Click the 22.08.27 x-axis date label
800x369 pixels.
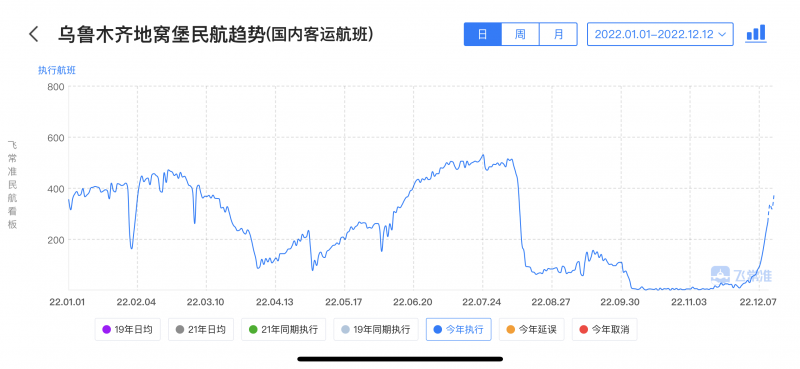(x=552, y=302)
